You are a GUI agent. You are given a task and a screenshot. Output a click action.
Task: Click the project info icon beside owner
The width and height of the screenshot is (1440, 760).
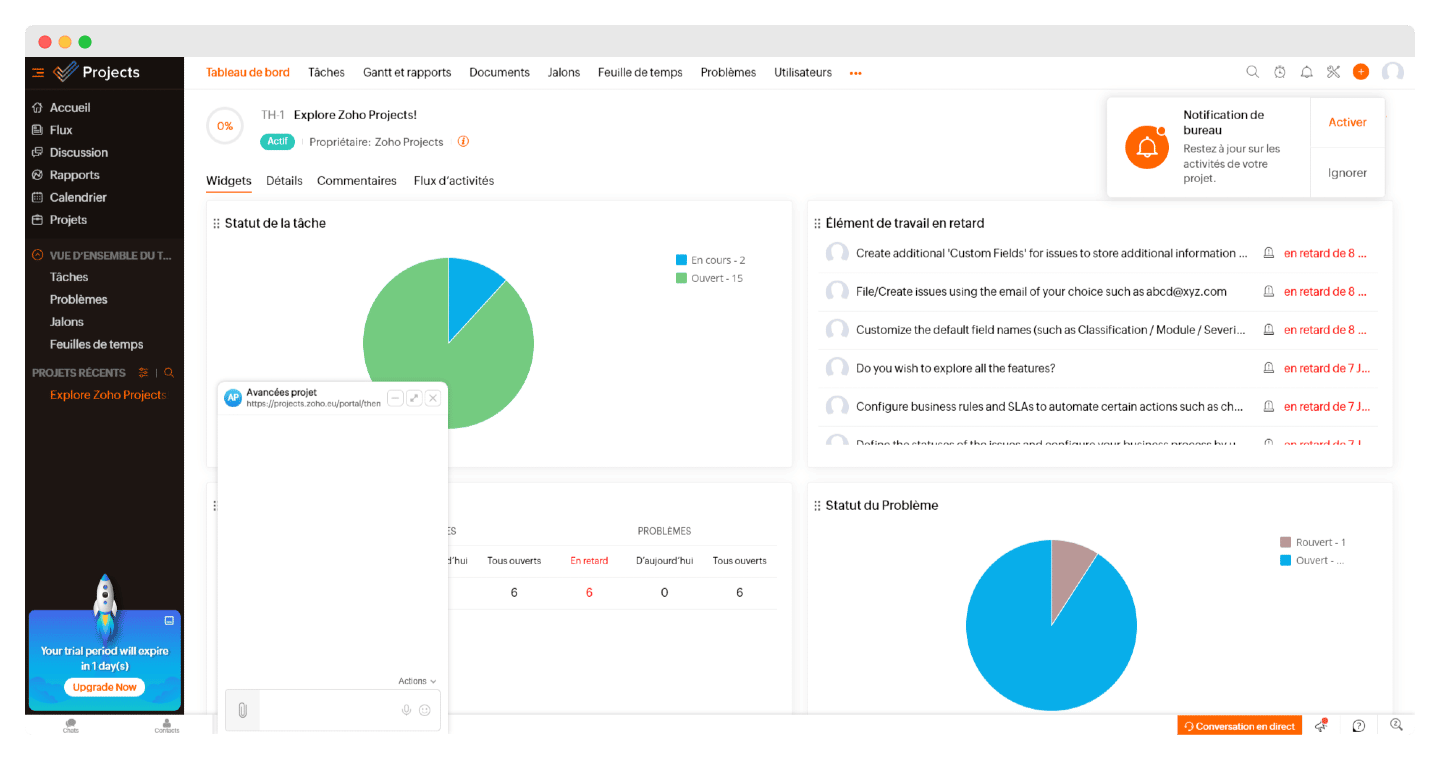[463, 142]
